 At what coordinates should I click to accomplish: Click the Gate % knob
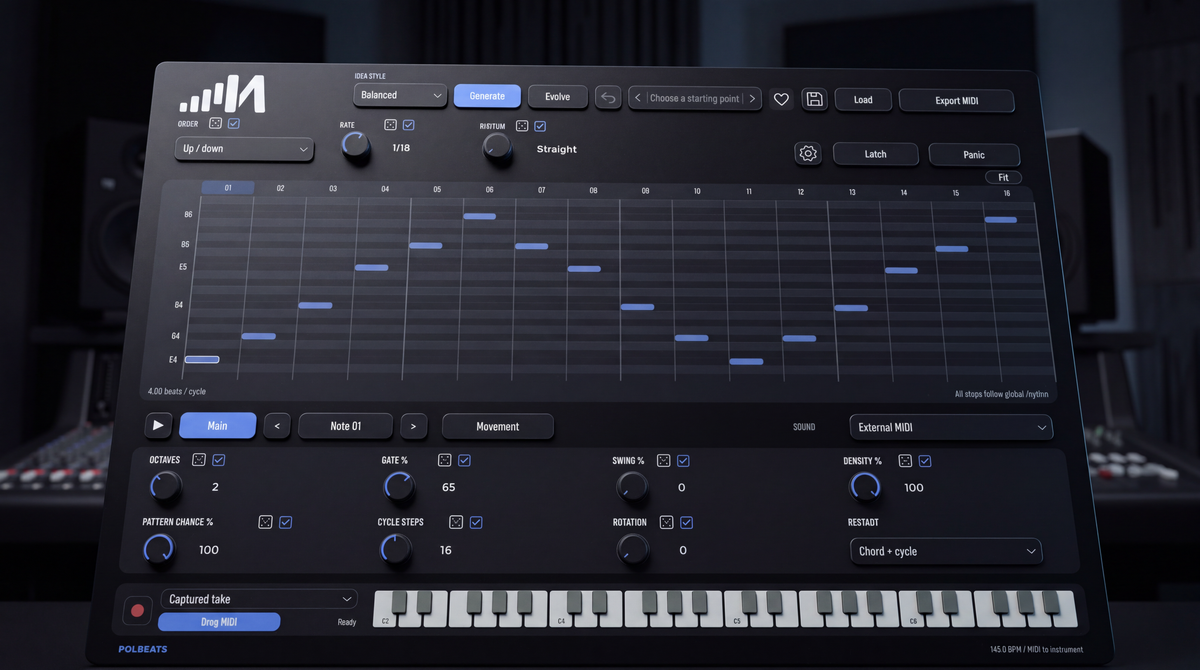pyautogui.click(x=399, y=487)
